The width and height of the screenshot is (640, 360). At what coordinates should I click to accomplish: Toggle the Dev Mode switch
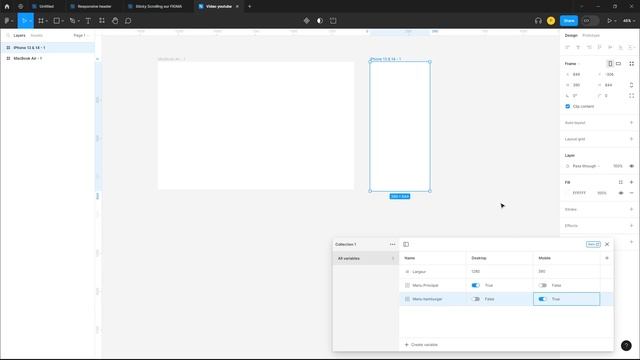(590, 20)
